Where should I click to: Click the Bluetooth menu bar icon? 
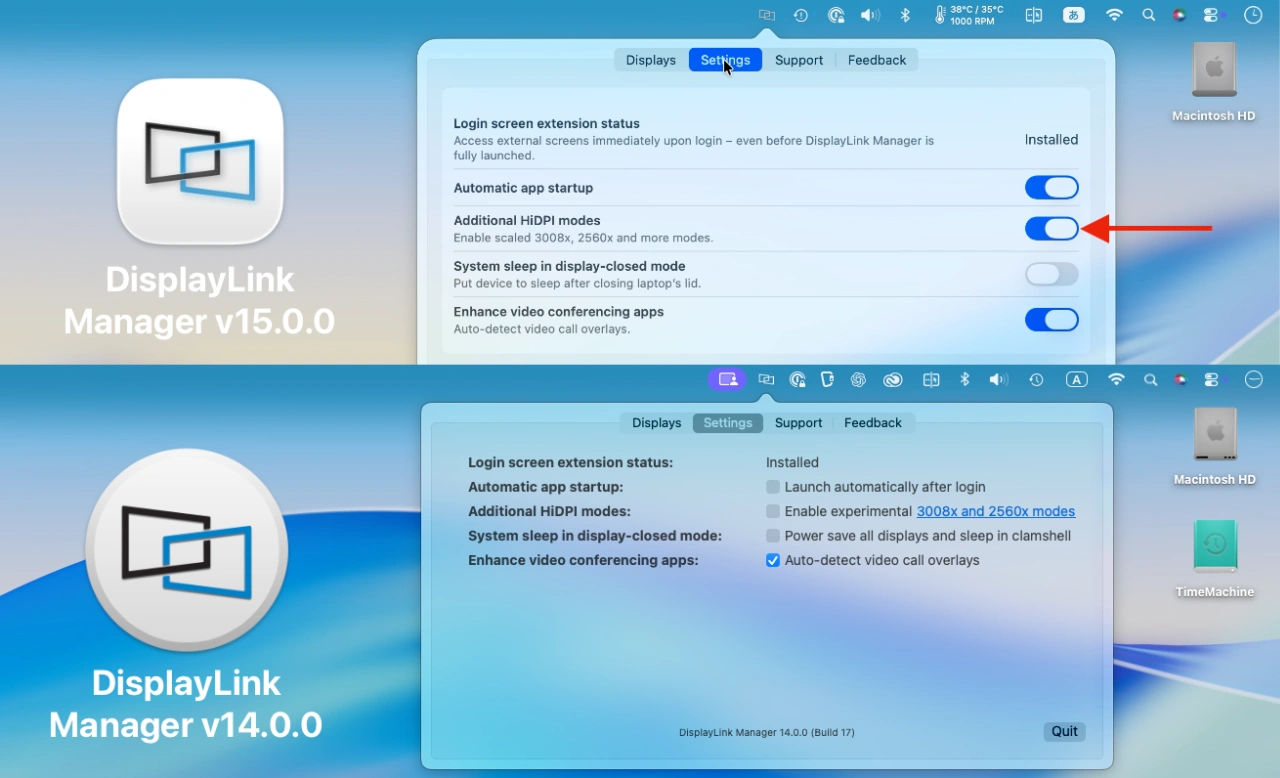pos(904,14)
